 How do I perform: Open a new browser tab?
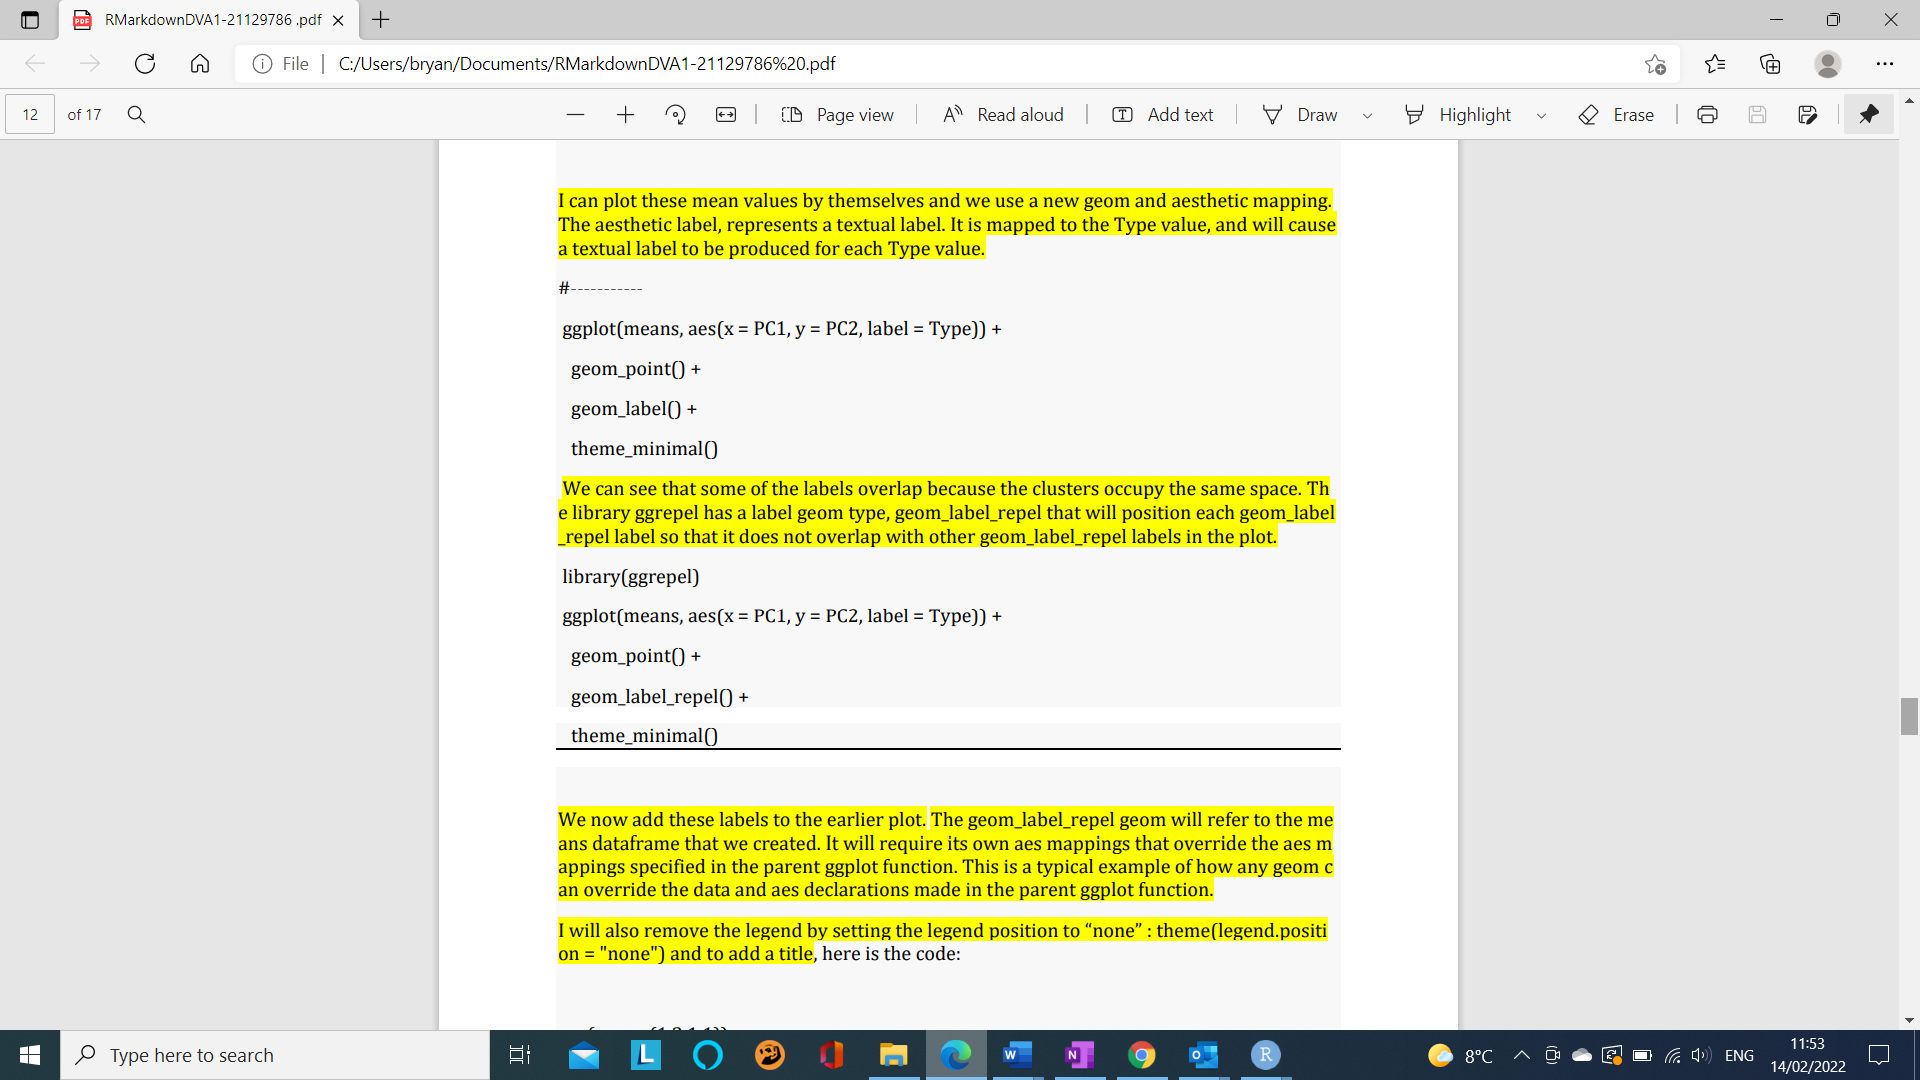(380, 20)
